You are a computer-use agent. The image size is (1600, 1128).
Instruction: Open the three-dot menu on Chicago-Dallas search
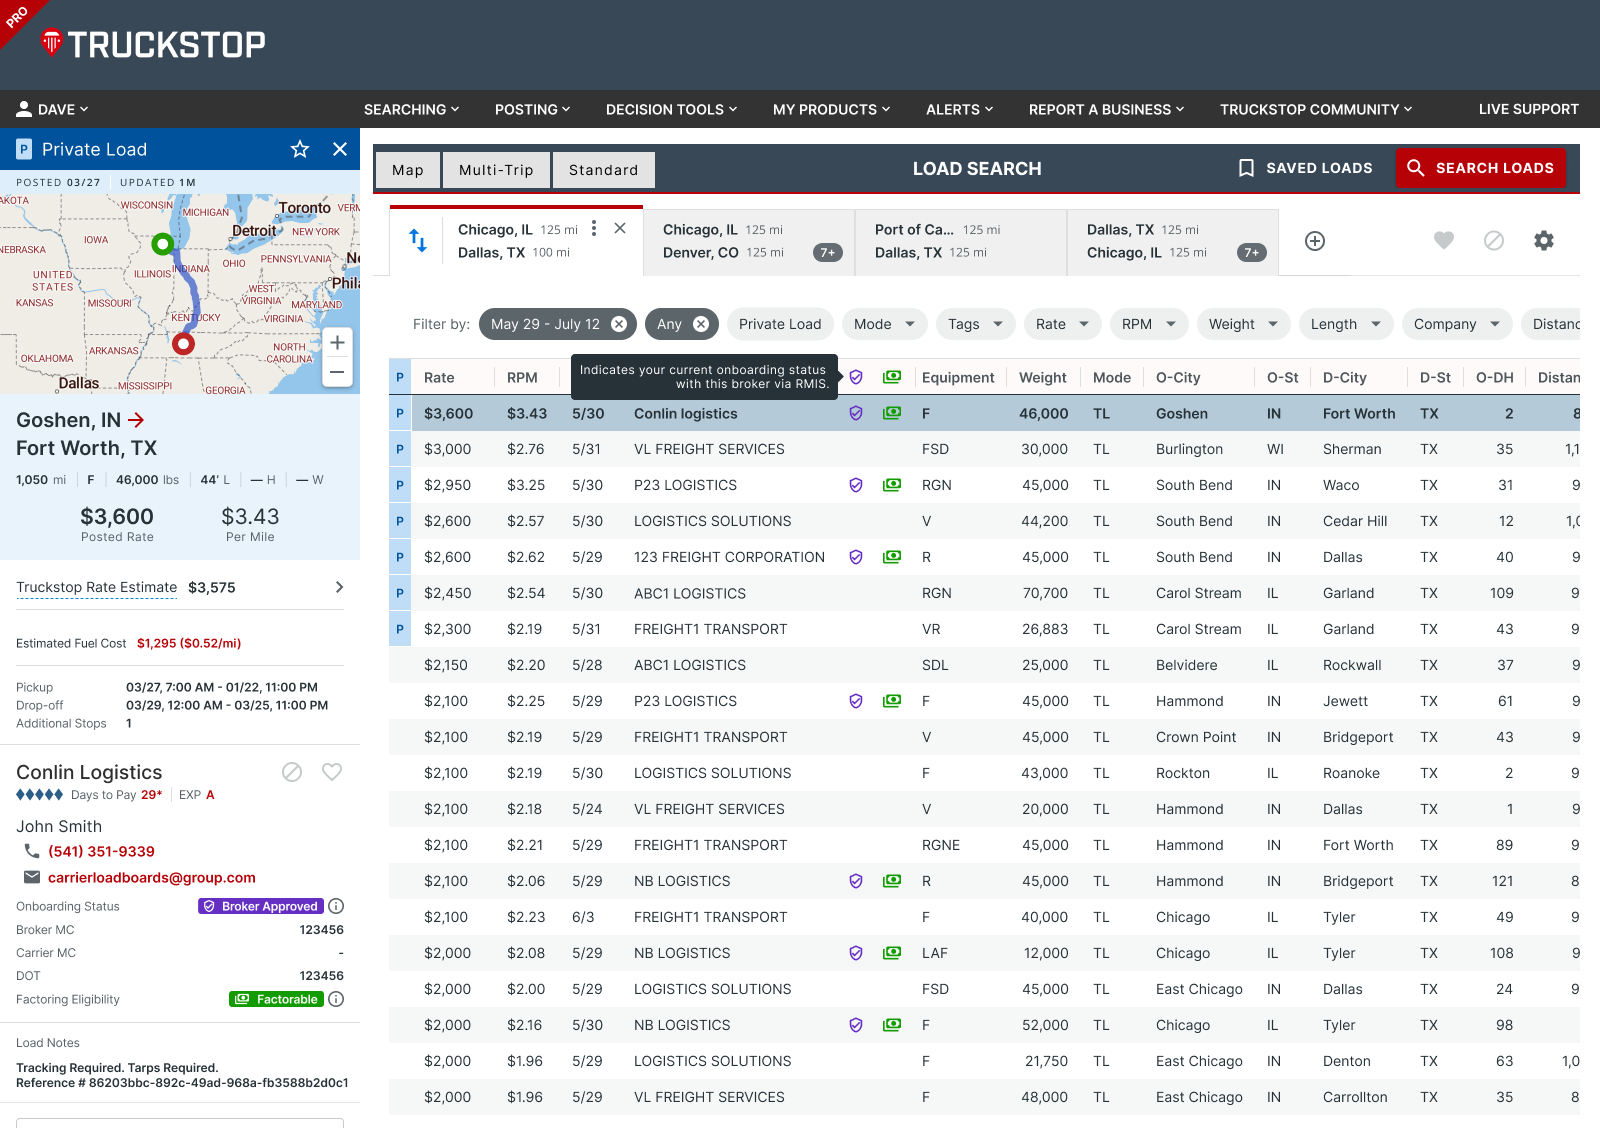[x=594, y=229]
